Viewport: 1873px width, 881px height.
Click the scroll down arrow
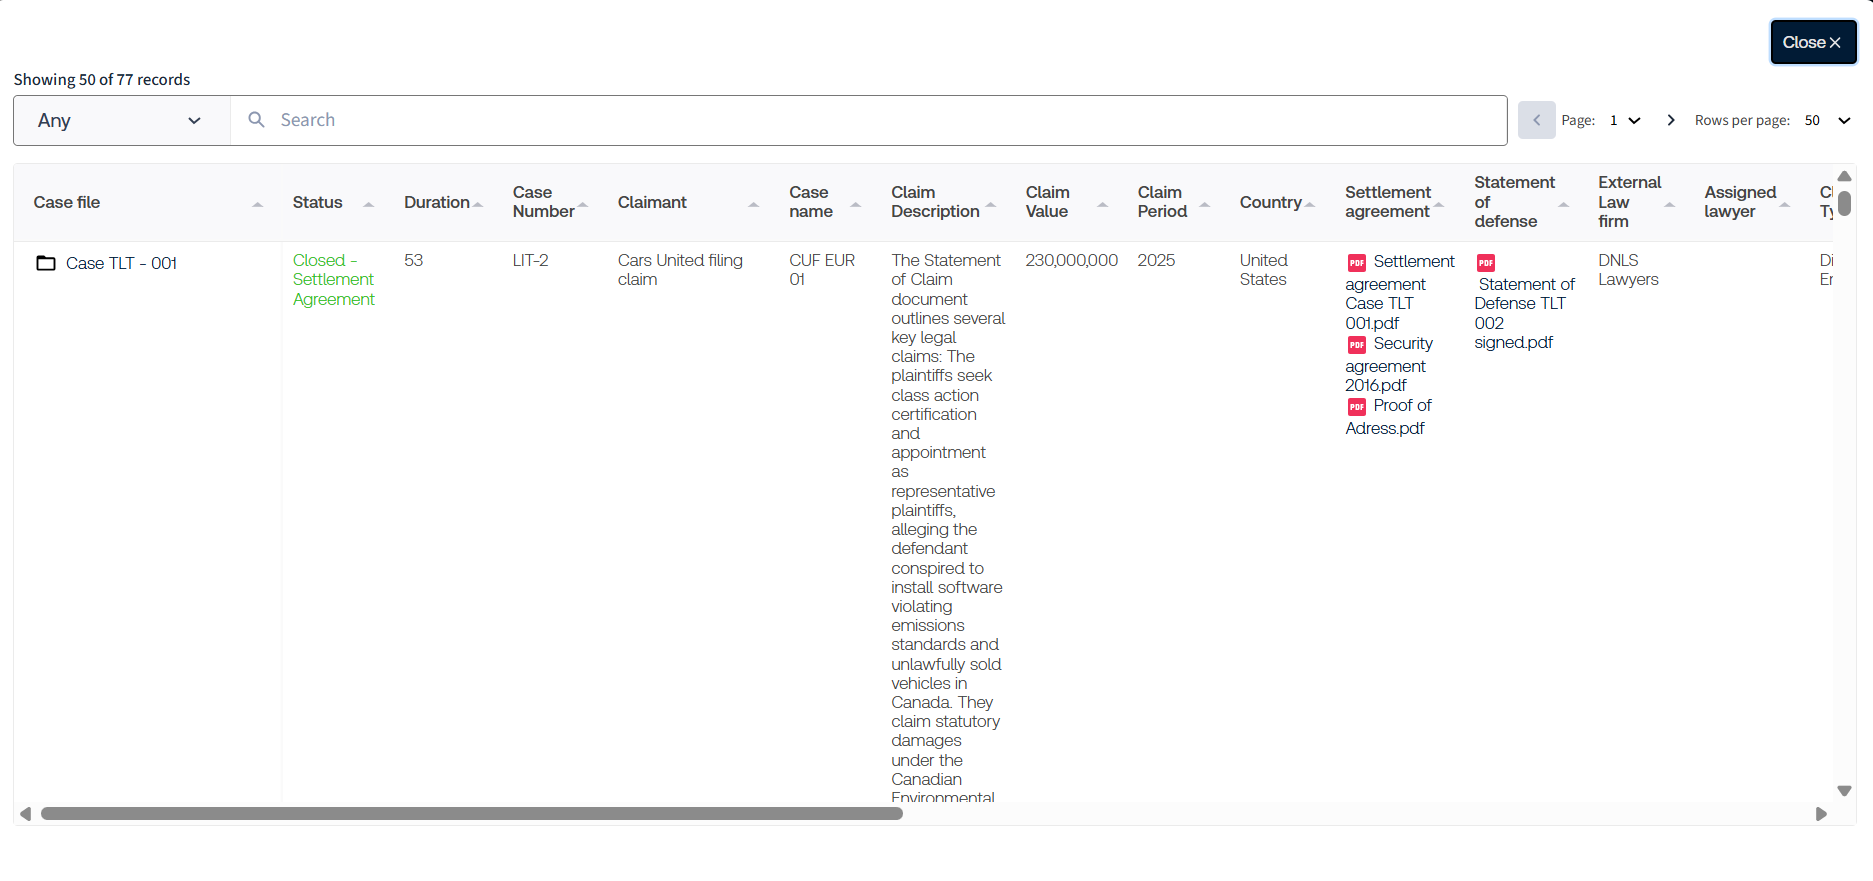pyautogui.click(x=1844, y=791)
